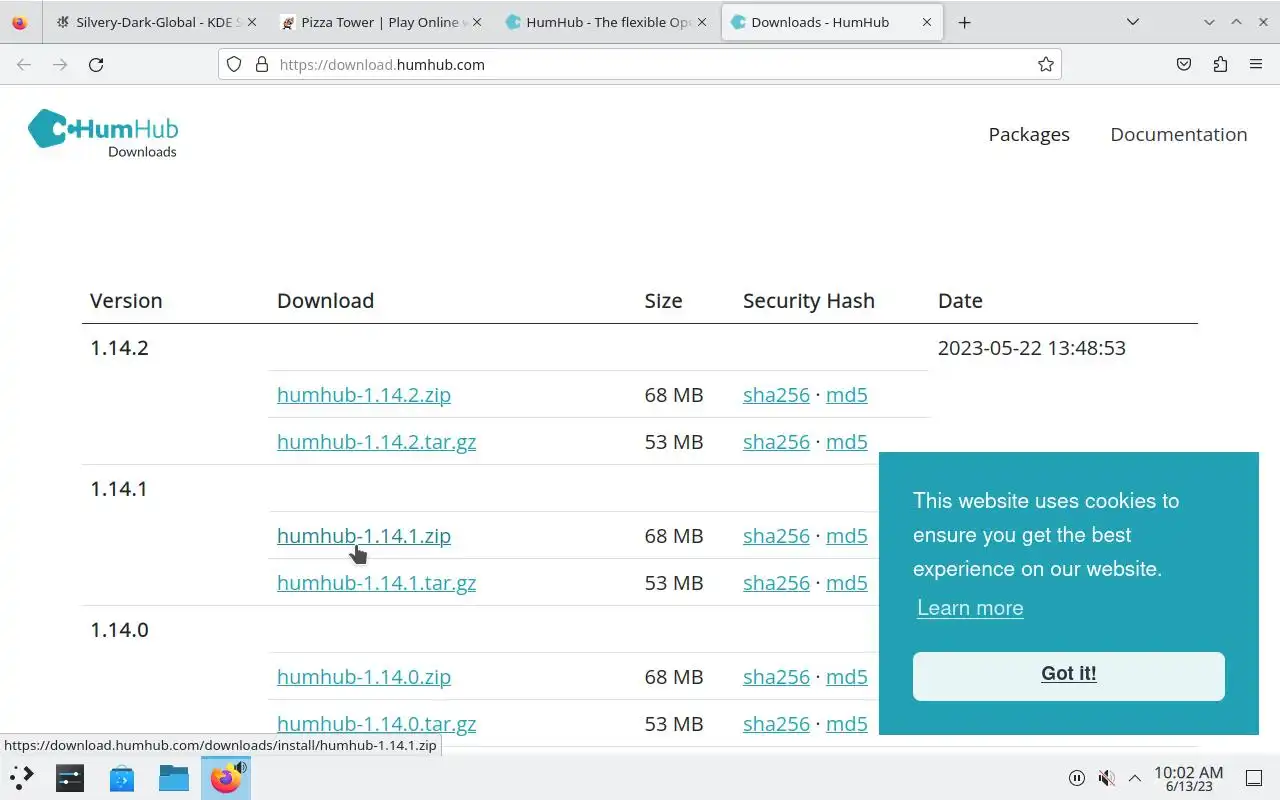
Task: Close the Pizza Tower tab
Action: 476,22
